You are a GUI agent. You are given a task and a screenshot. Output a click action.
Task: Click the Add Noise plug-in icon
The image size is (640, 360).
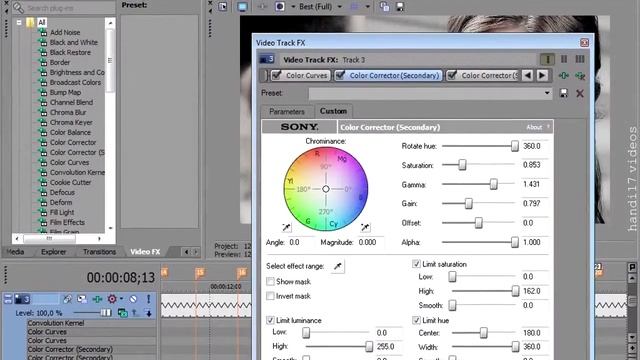tap(42, 32)
